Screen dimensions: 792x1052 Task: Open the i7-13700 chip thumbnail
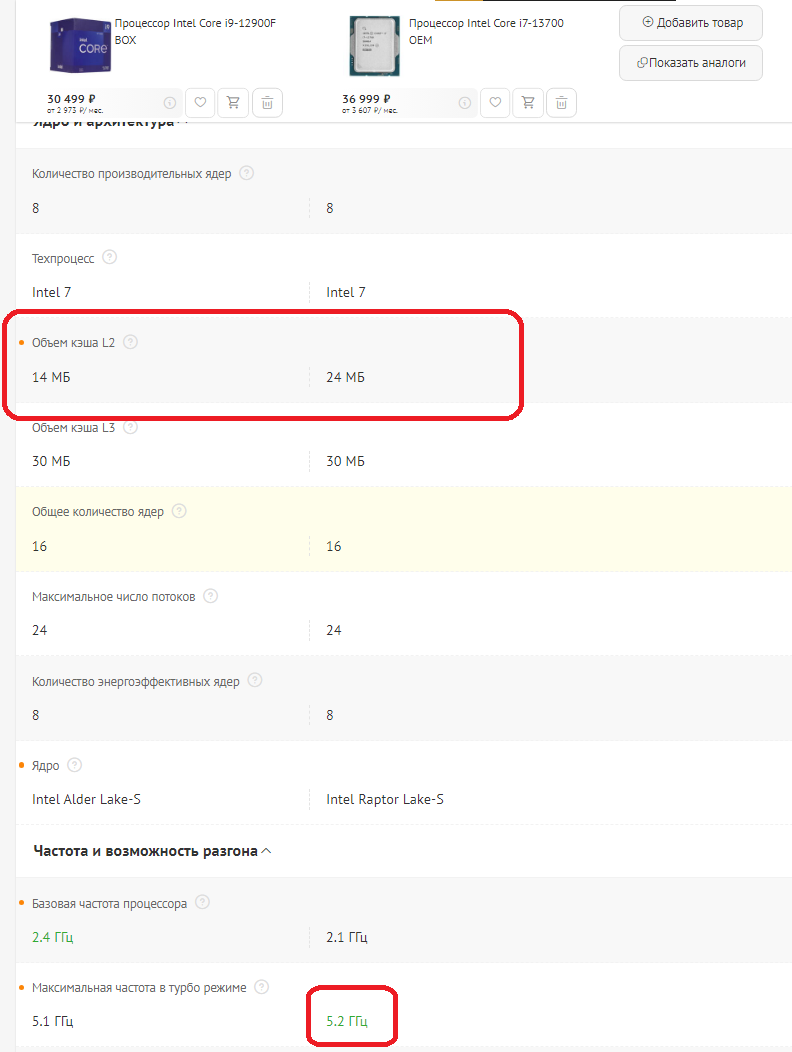click(x=375, y=46)
